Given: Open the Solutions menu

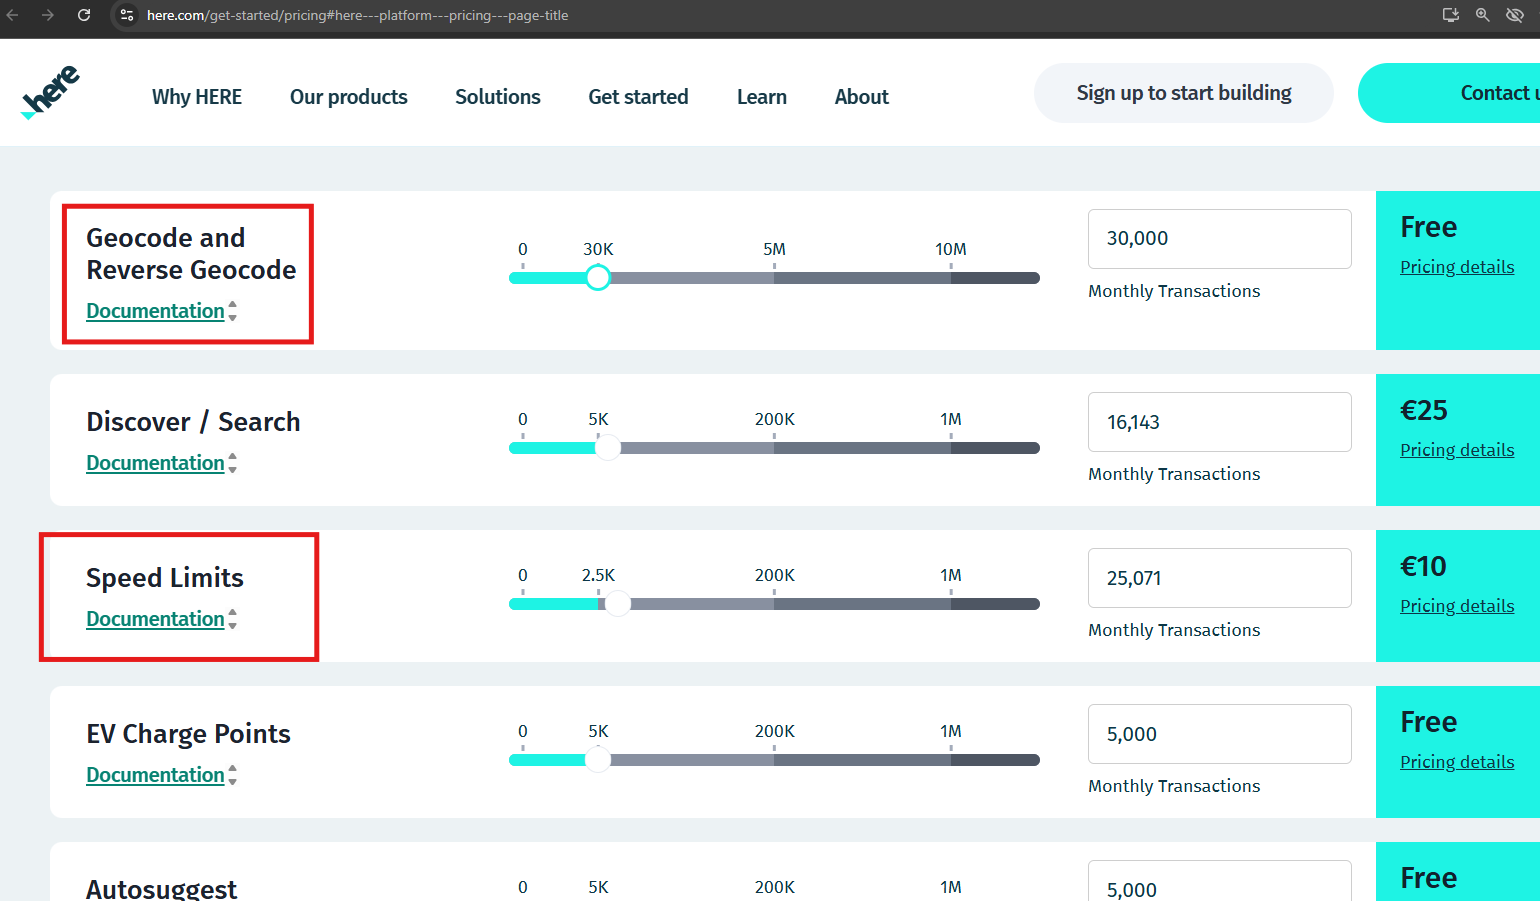Looking at the screenshot, I should pos(498,97).
